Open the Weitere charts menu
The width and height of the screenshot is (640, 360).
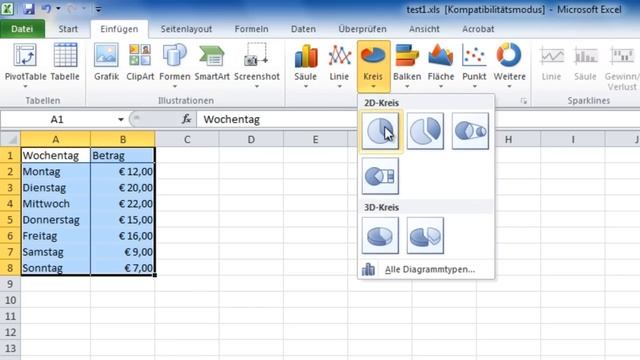pyautogui.click(x=509, y=65)
